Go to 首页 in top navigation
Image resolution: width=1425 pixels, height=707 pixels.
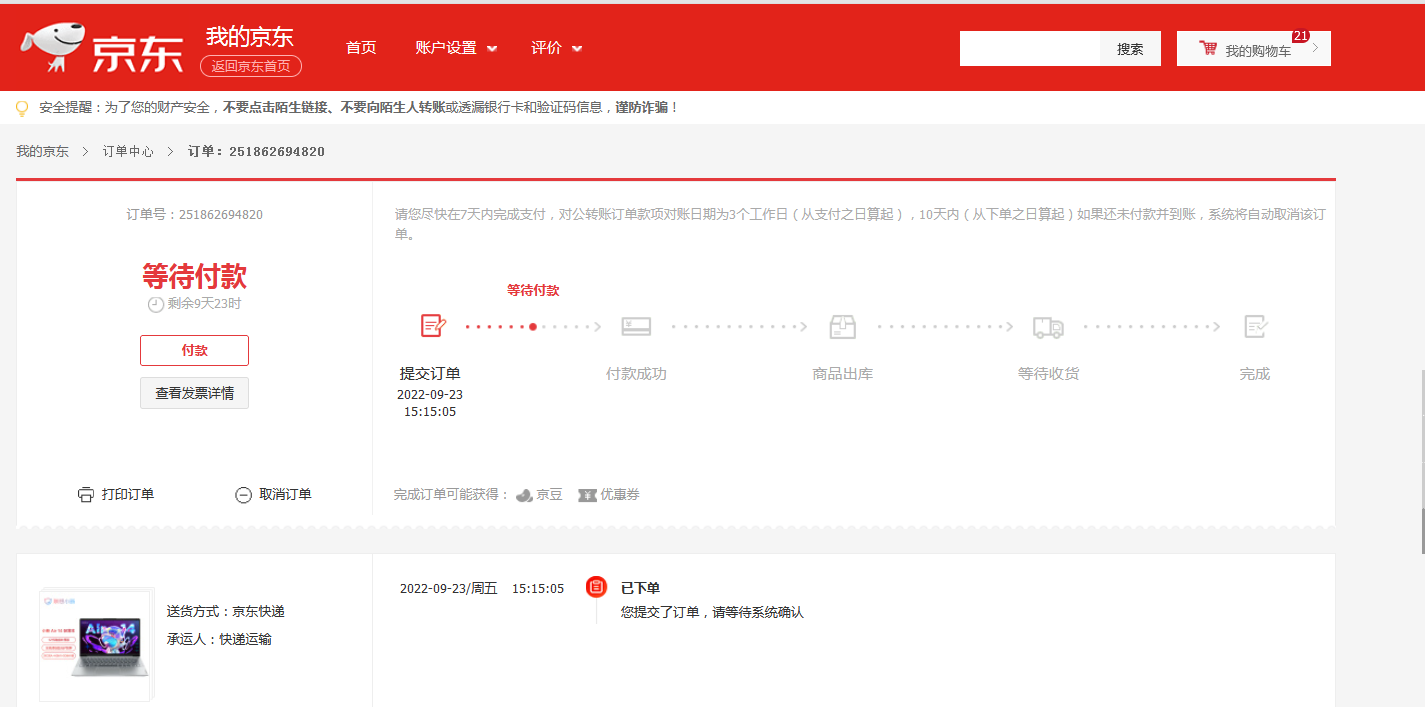tap(361, 48)
